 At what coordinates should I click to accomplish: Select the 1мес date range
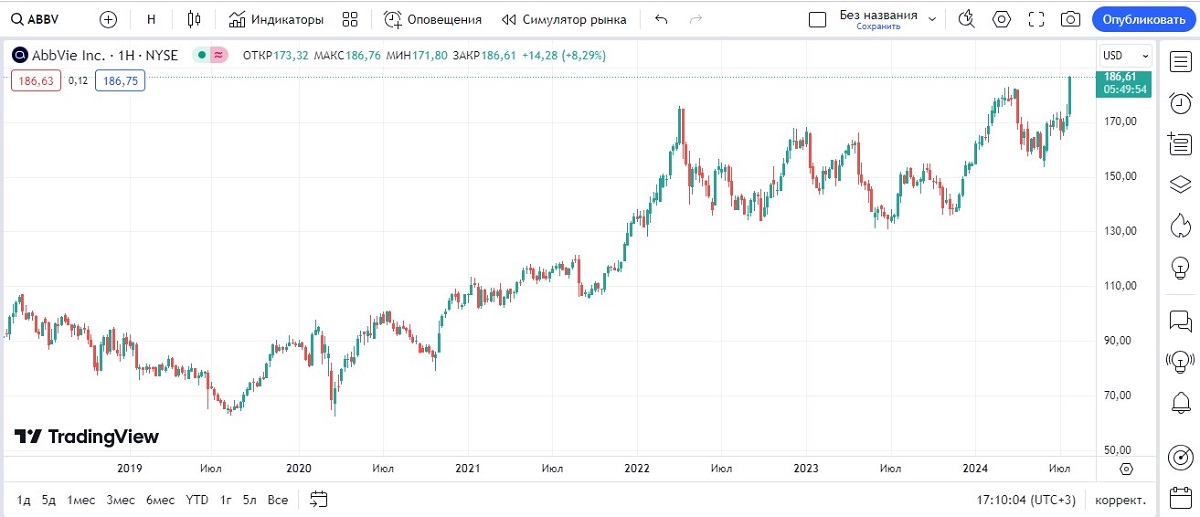coord(81,498)
